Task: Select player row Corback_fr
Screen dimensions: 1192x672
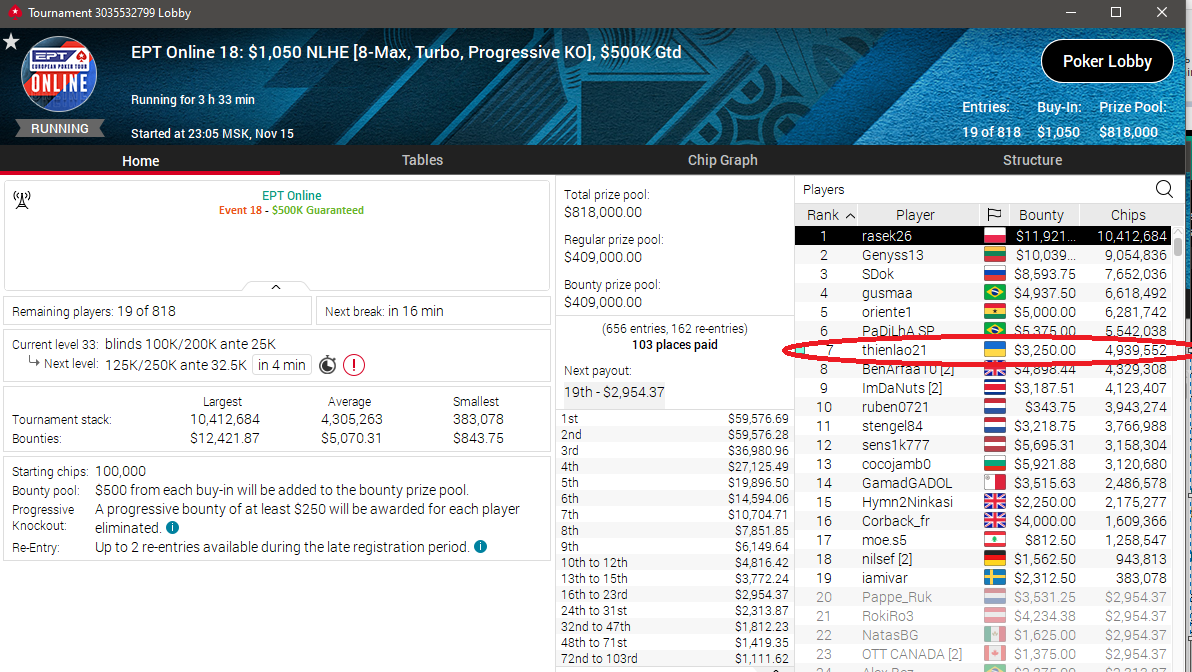Action: [983, 521]
